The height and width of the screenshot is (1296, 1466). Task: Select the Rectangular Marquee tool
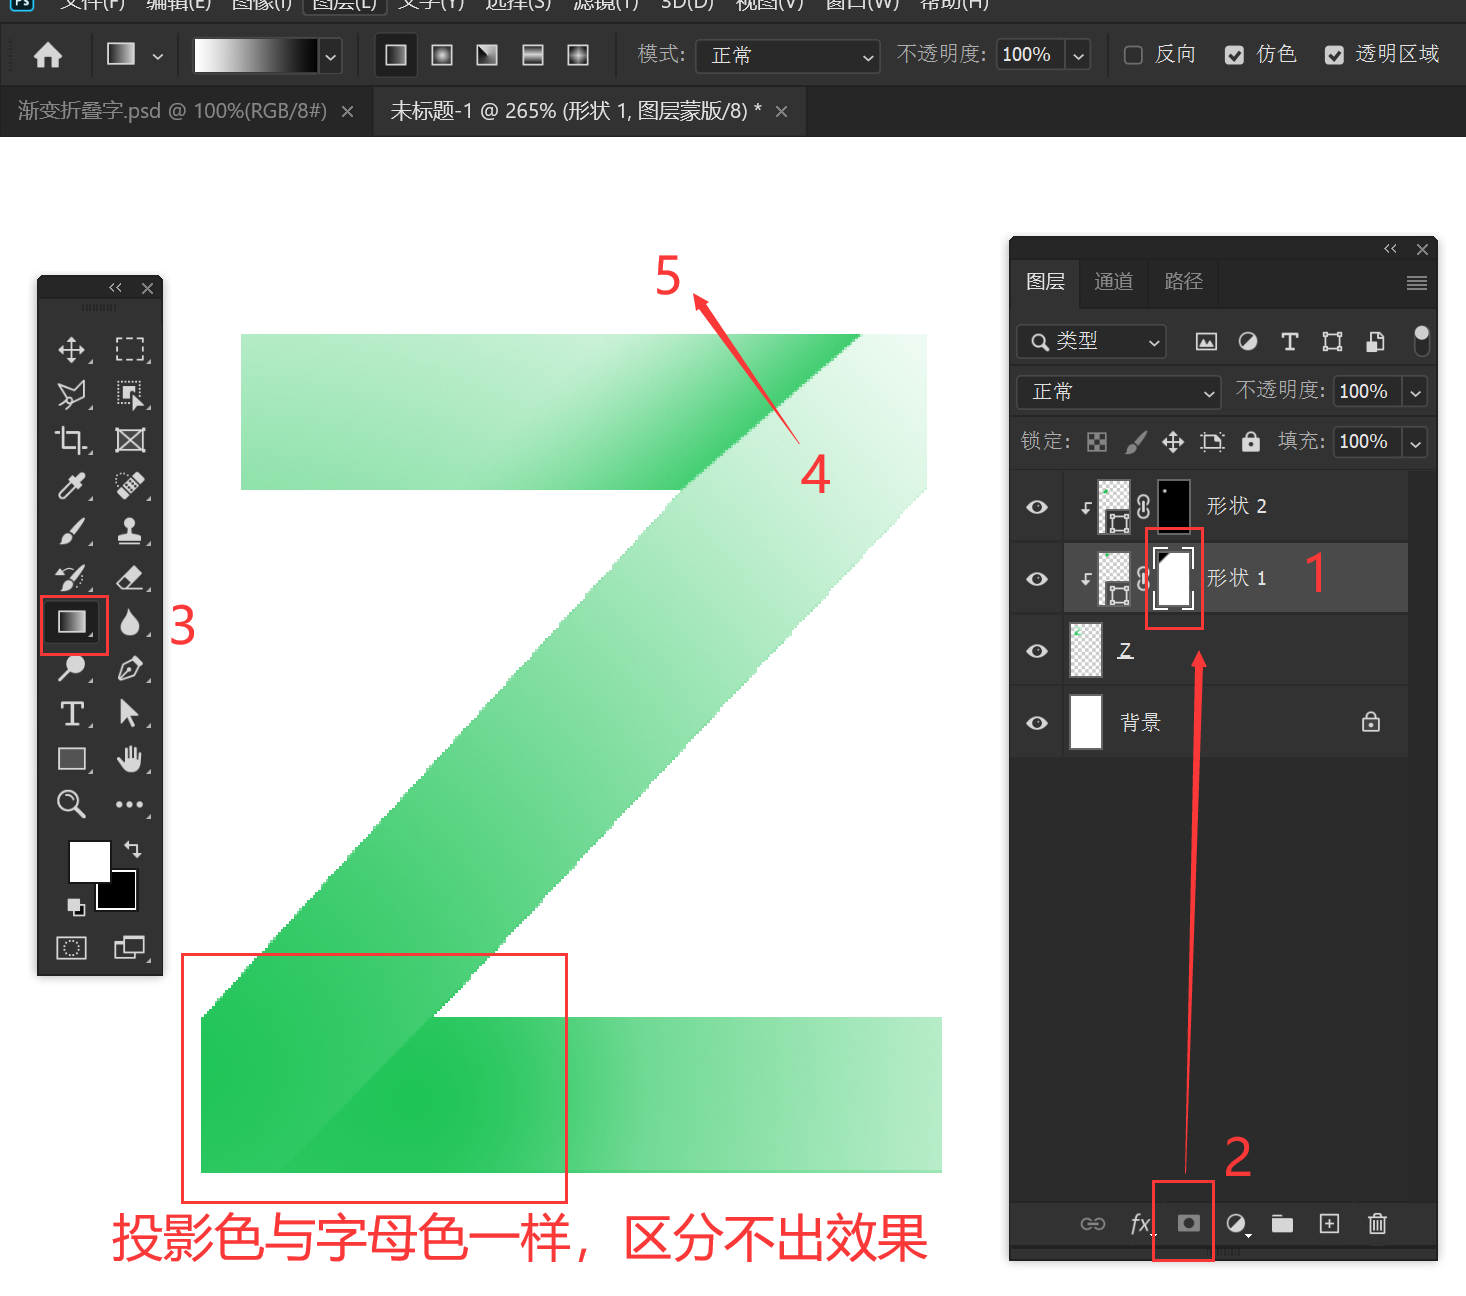click(130, 349)
